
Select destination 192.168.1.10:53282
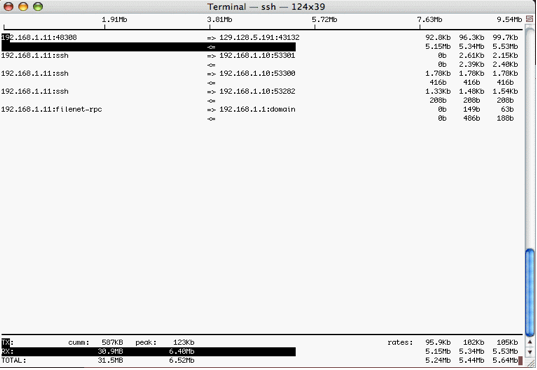pyautogui.click(x=257, y=91)
